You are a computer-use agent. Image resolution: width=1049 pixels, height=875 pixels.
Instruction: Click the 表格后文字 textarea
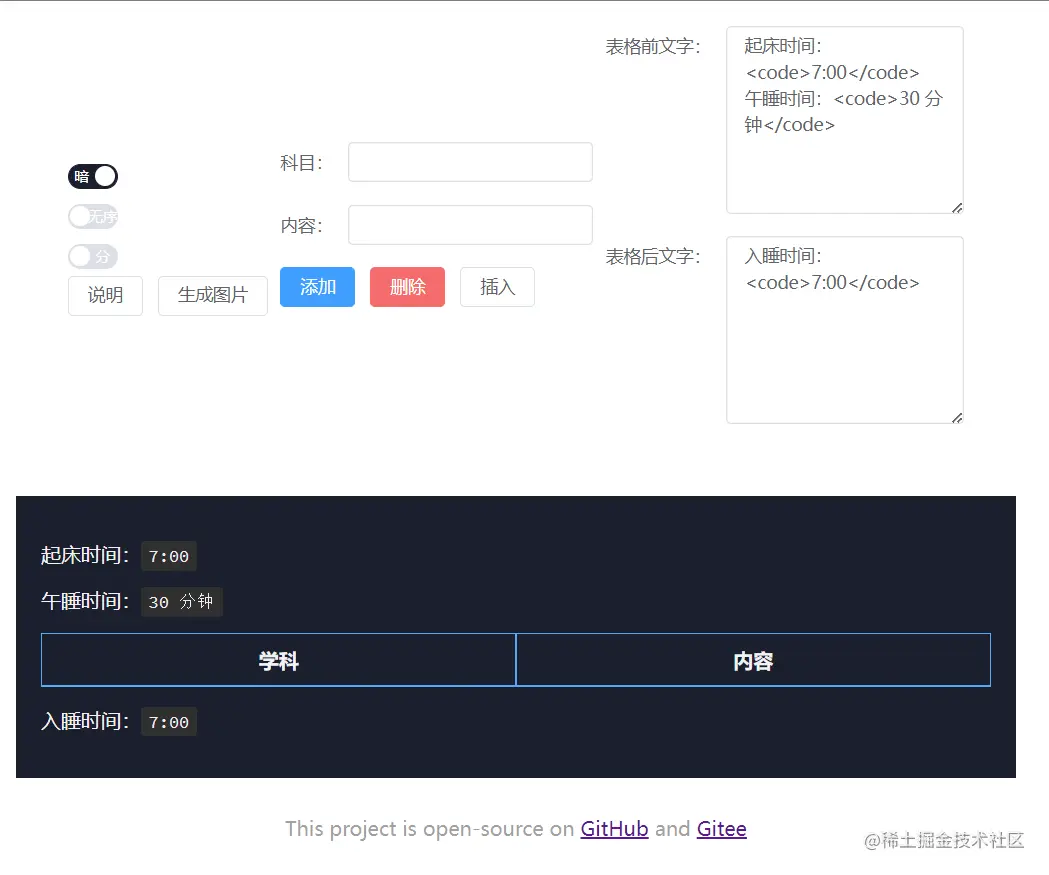844,330
